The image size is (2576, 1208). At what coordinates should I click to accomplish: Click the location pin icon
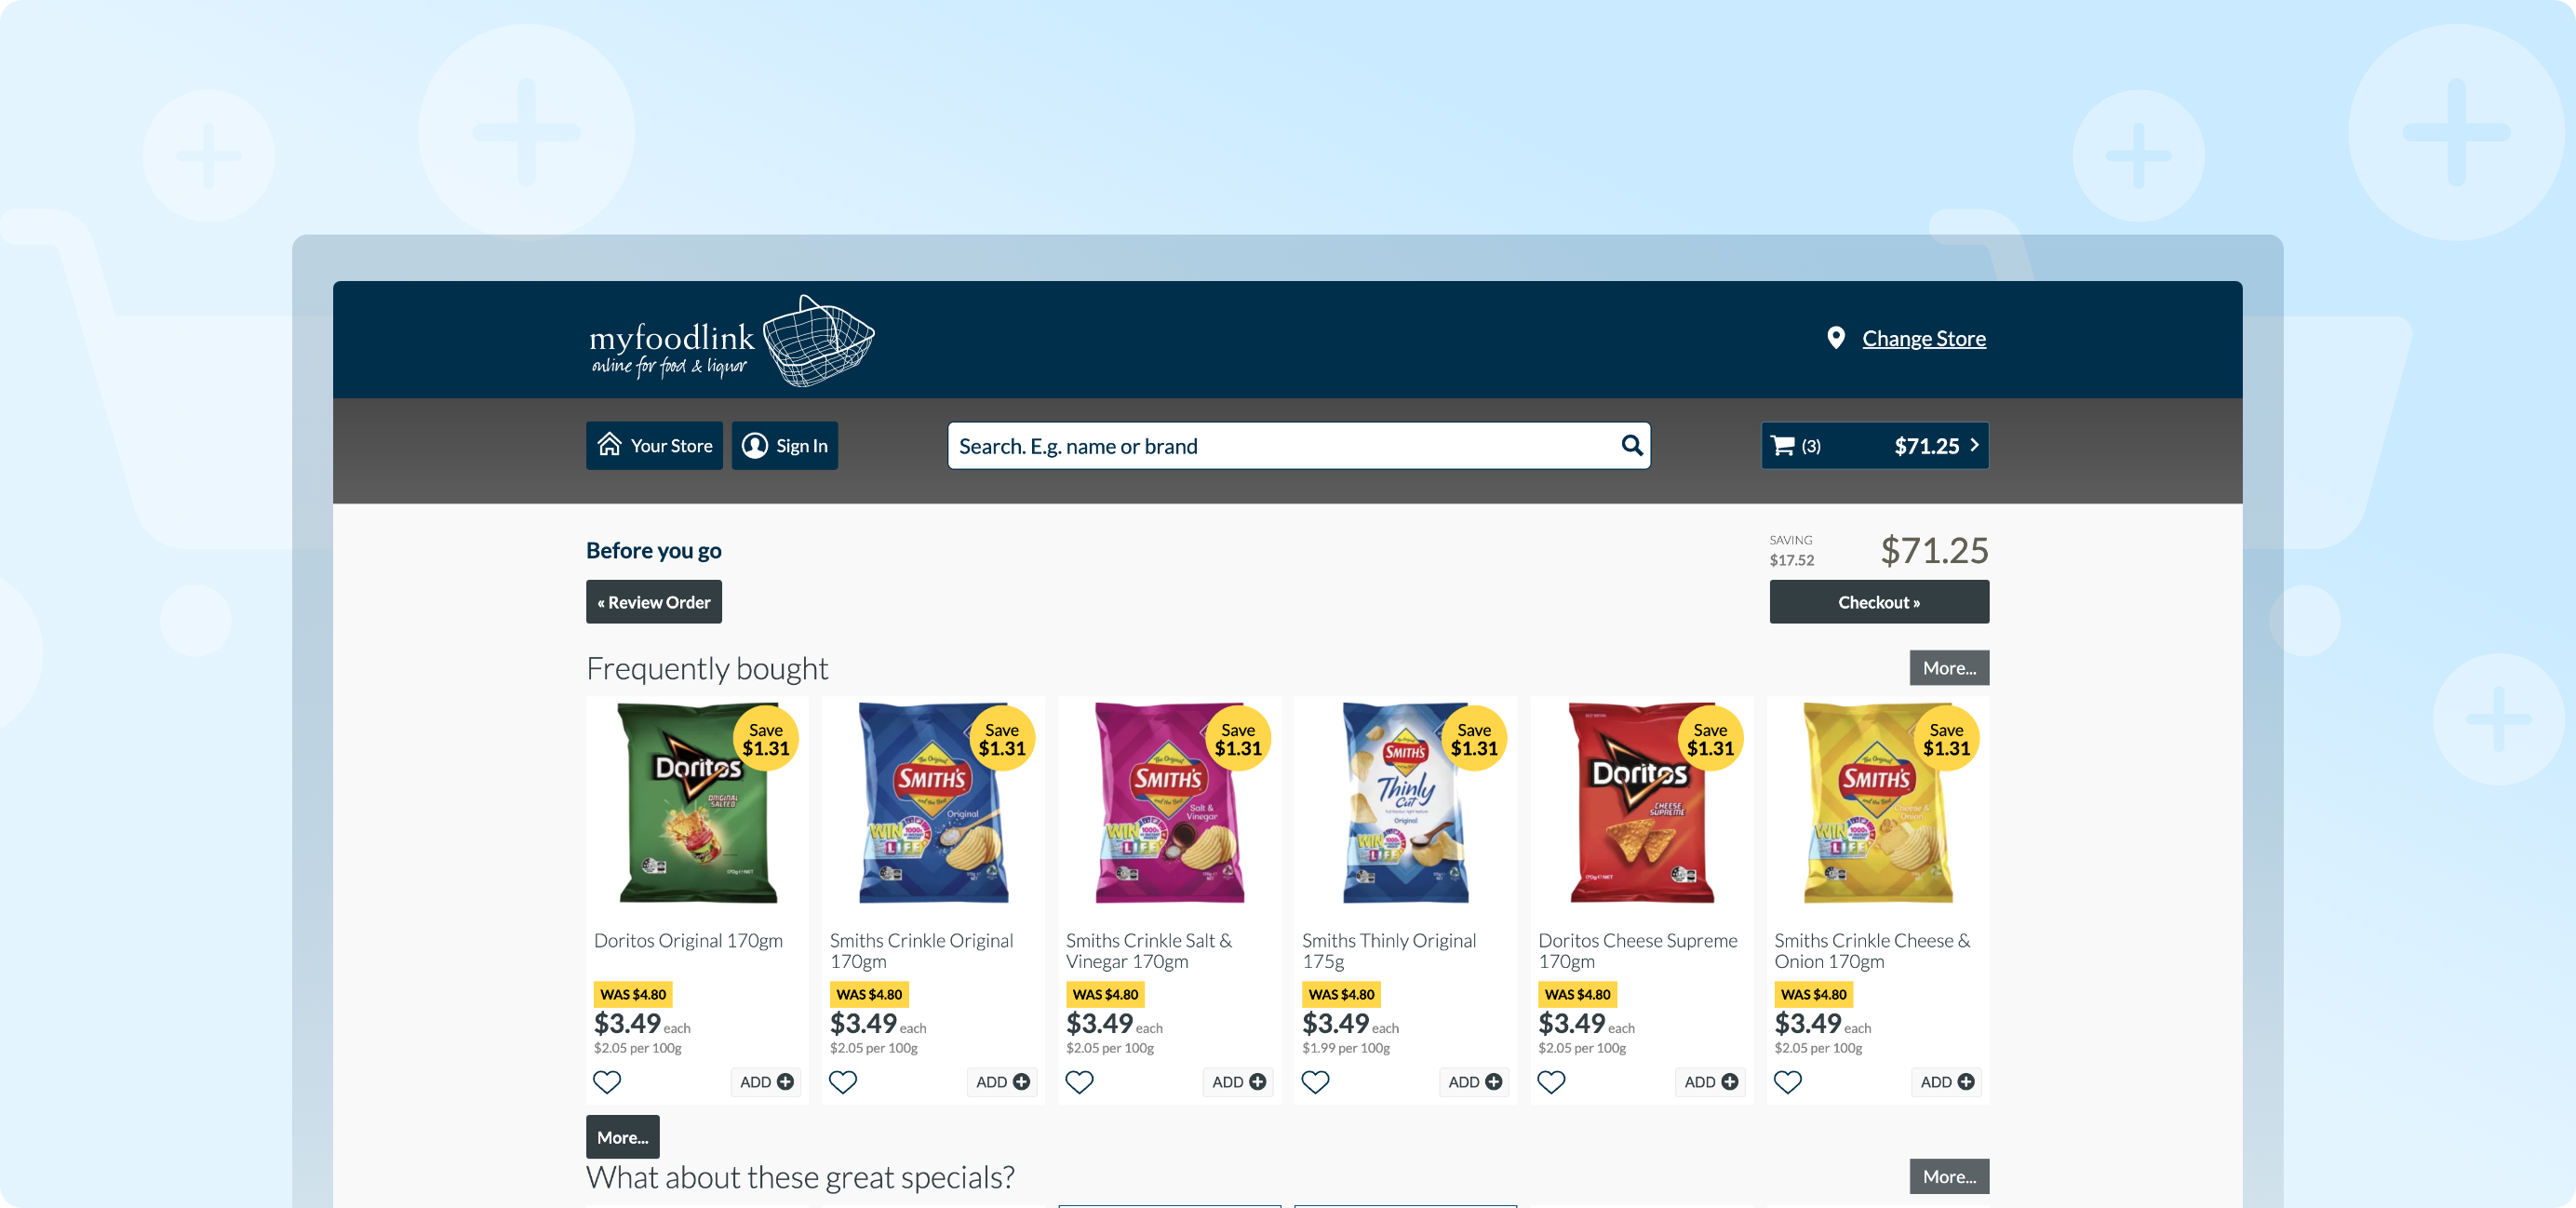1836,338
